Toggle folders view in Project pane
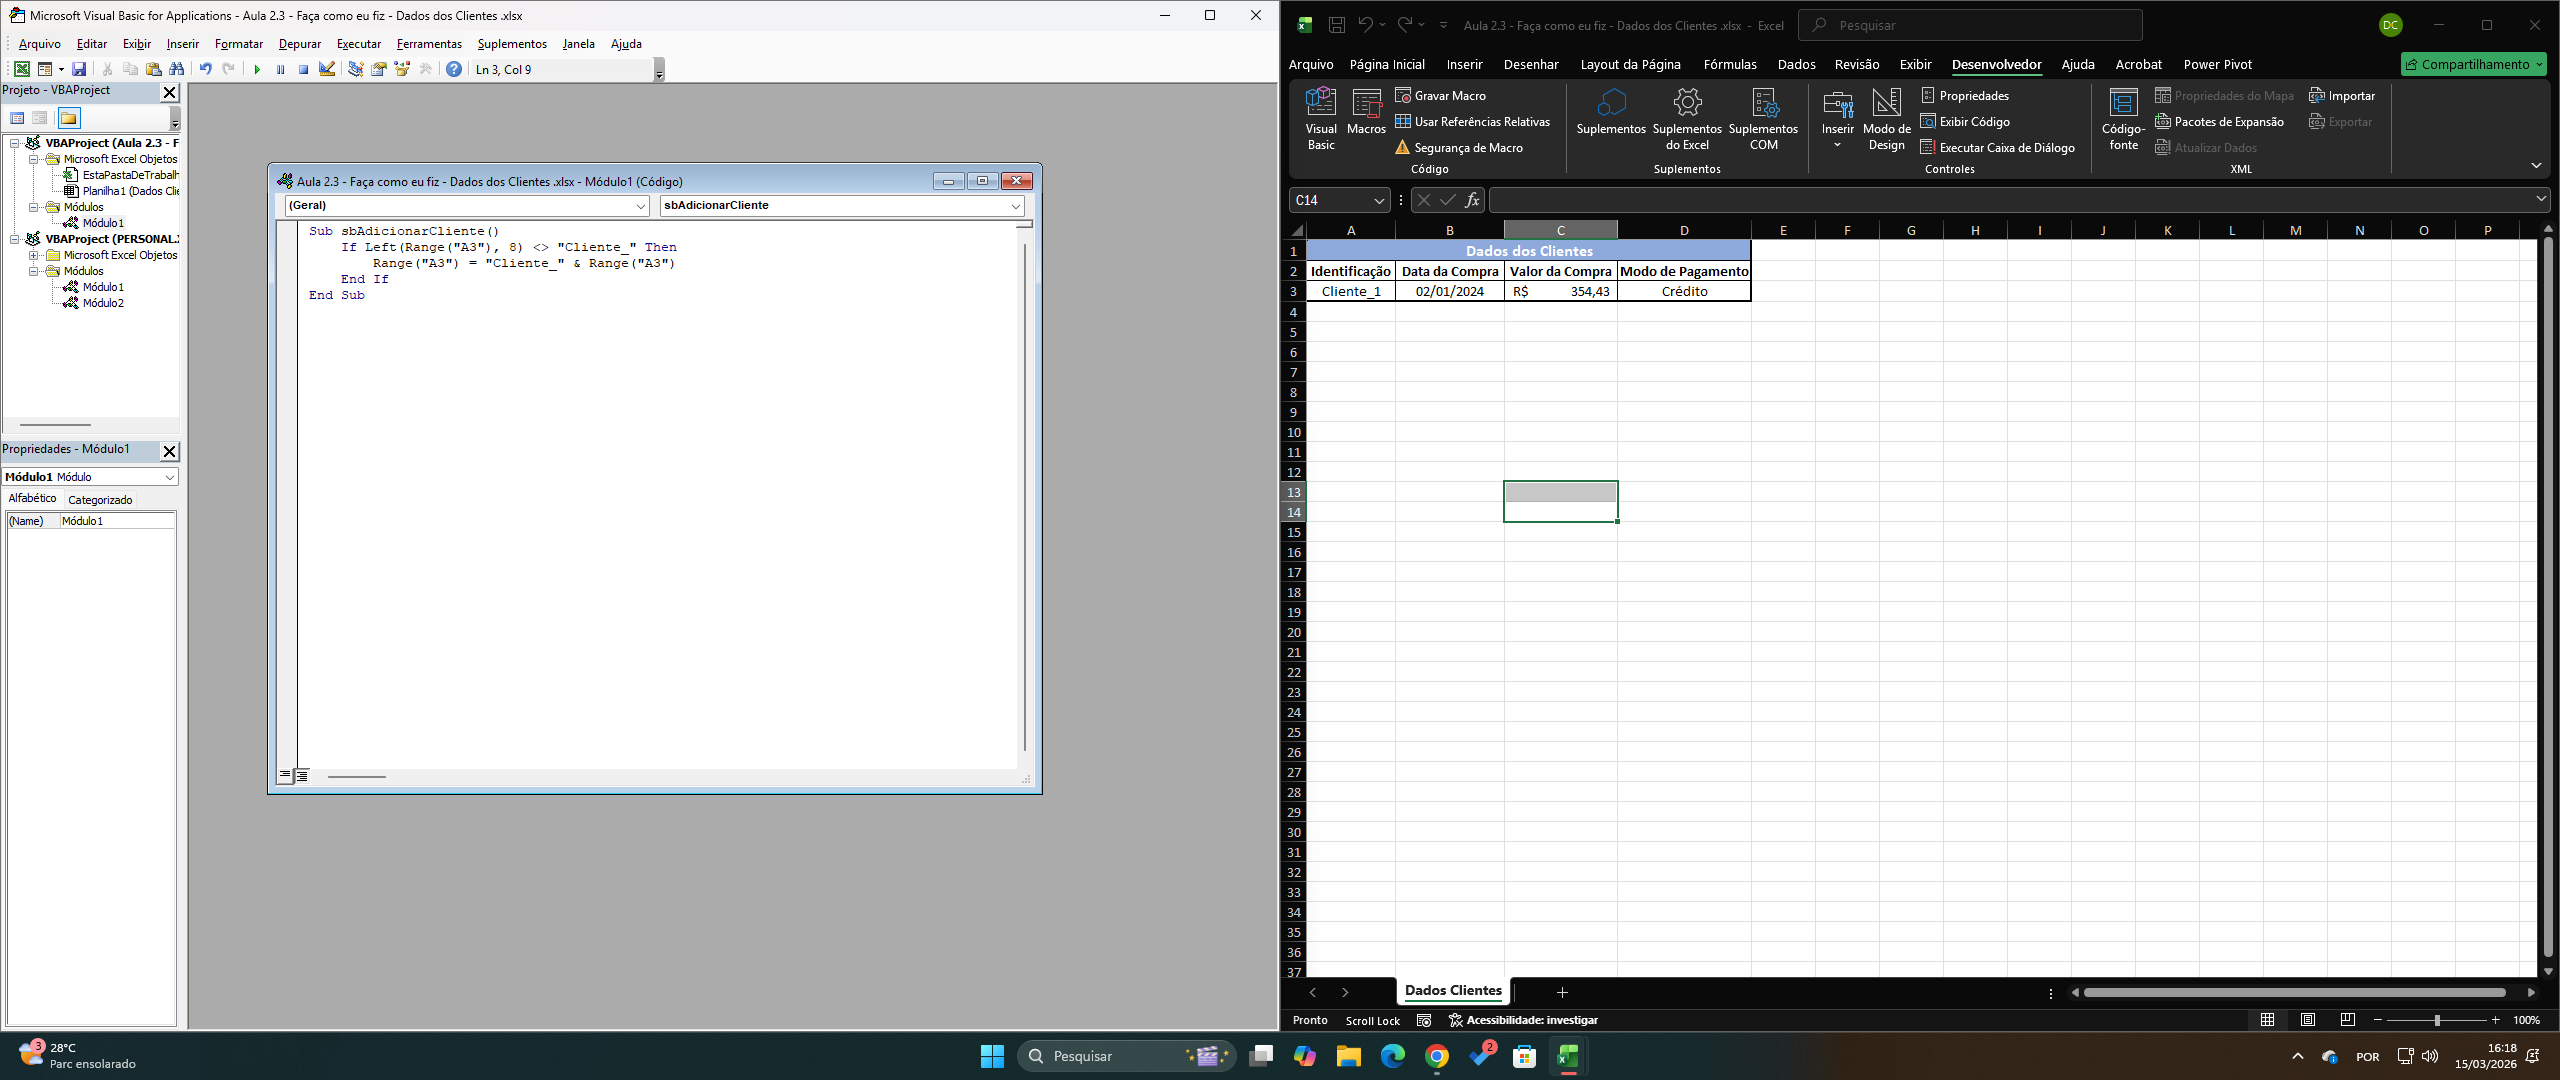This screenshot has width=2560, height=1080. (68, 118)
